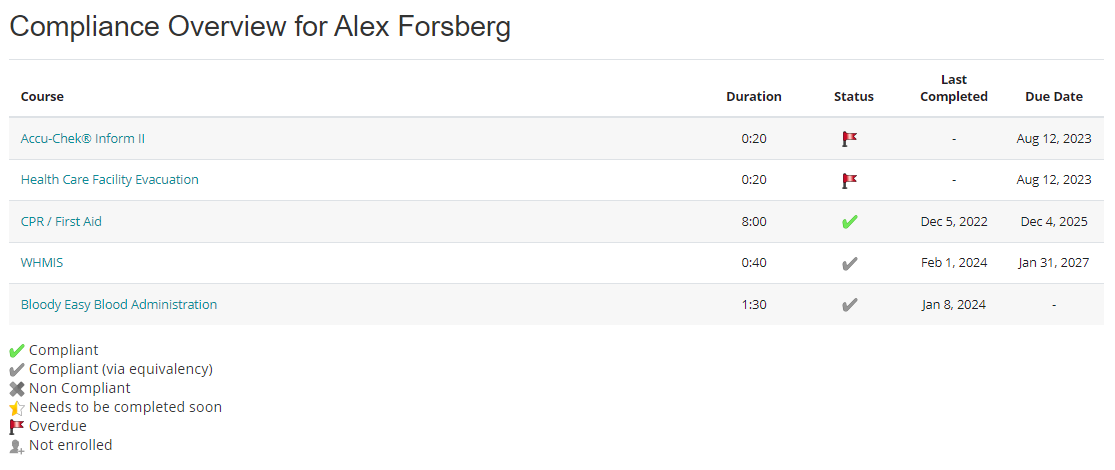This screenshot has width=1115, height=470.
Task: Click the Due Date column header
Action: click(1054, 97)
